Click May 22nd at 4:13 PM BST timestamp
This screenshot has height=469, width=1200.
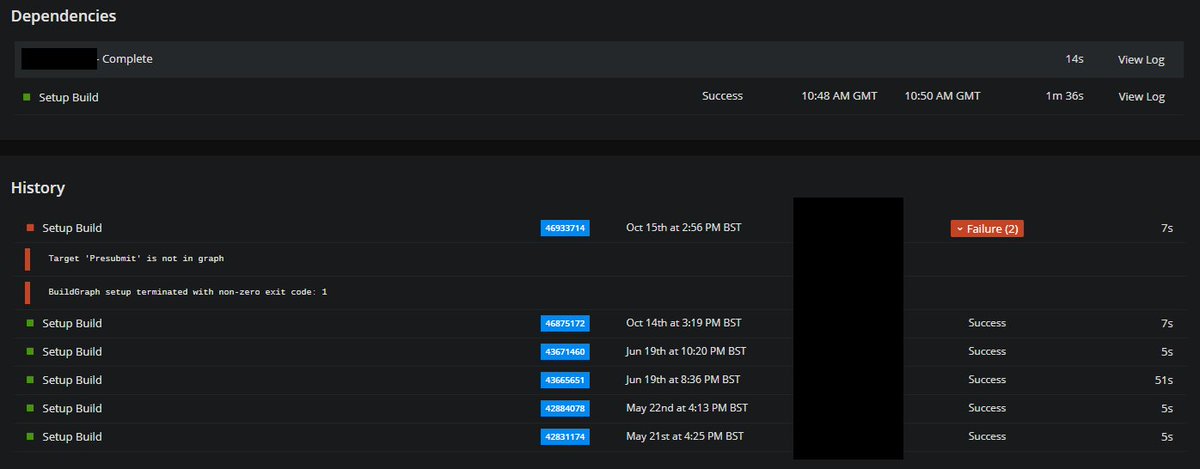click(687, 408)
